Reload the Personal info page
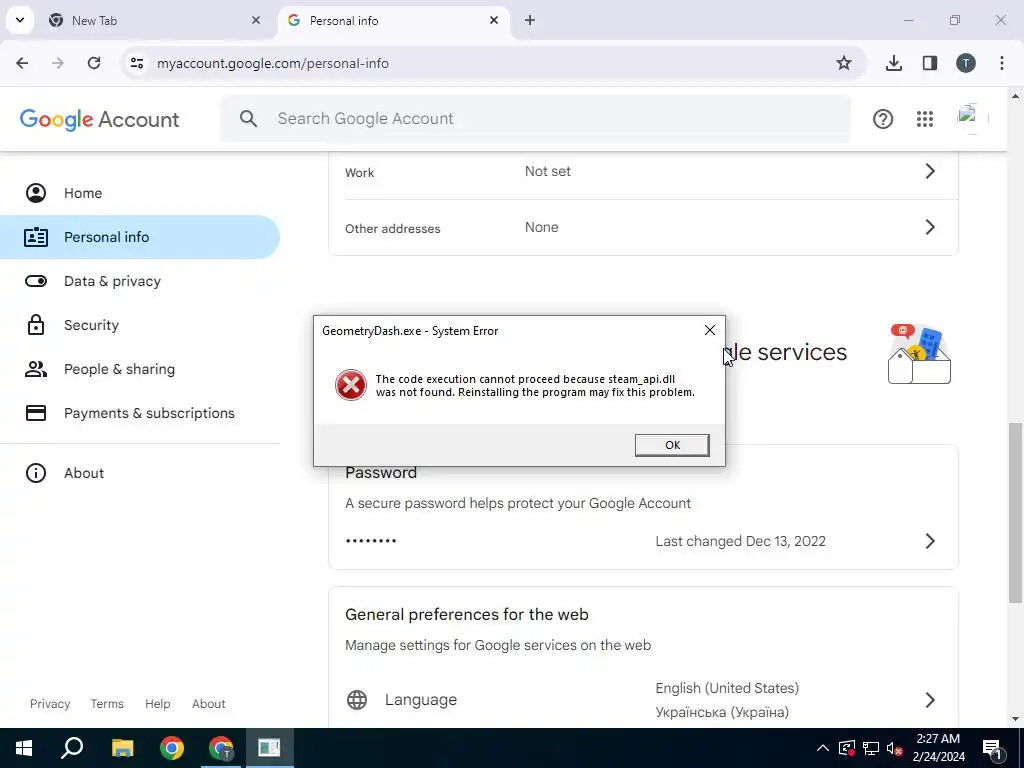Viewport: 1024px width, 768px height. (x=94, y=63)
